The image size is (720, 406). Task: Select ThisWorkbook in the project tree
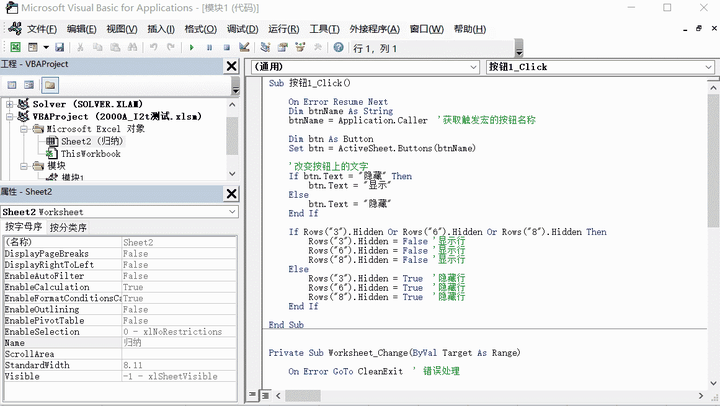click(91, 154)
